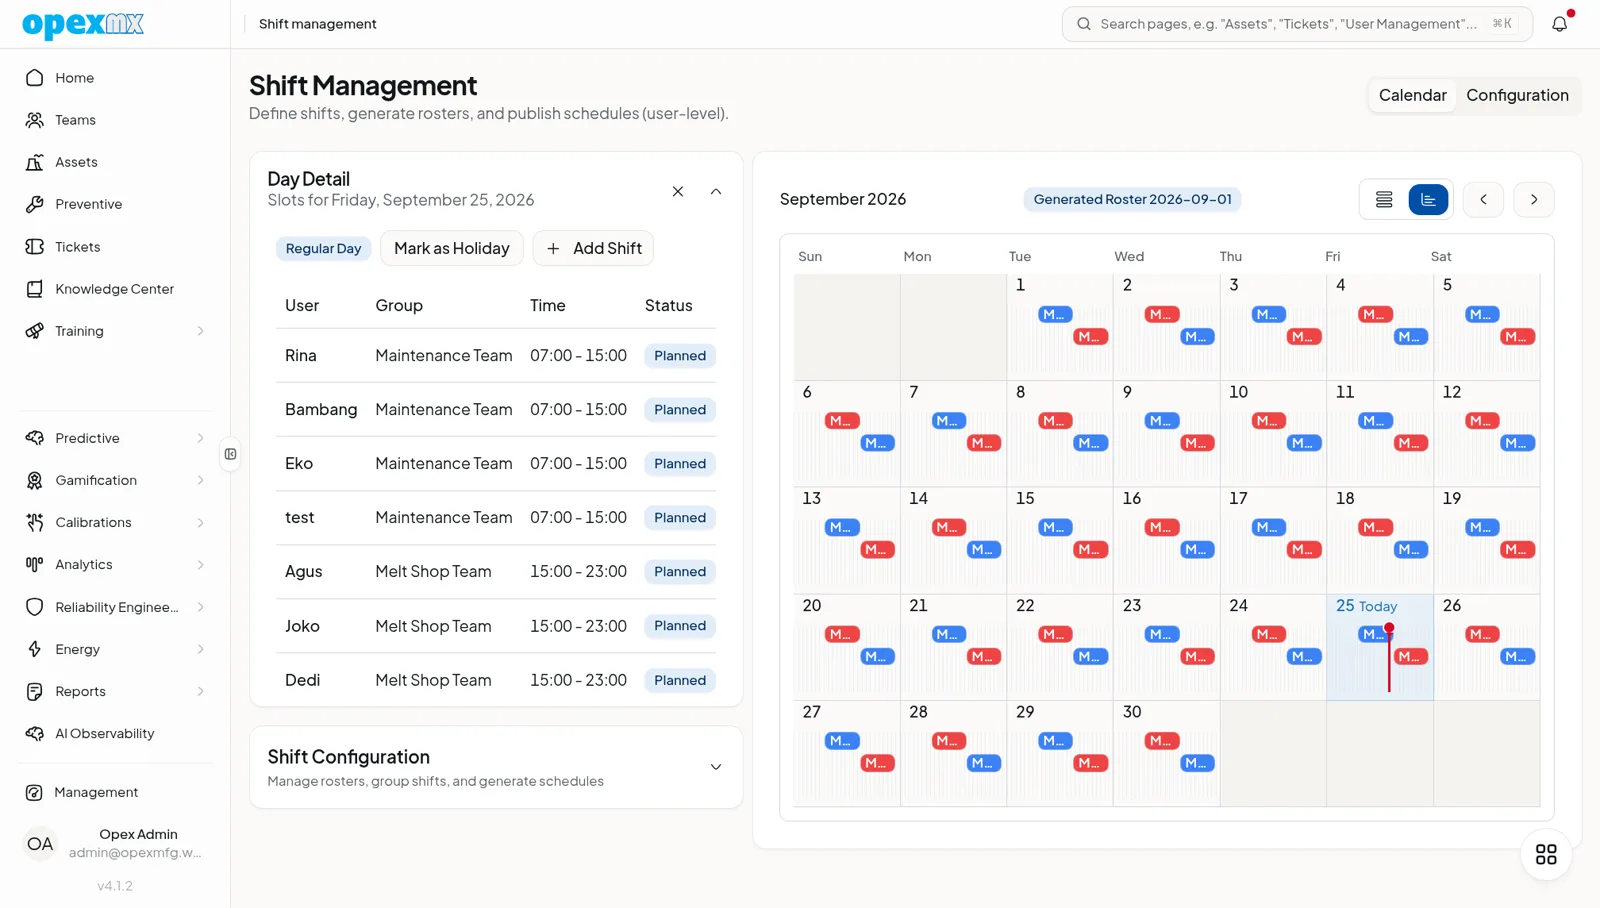Collapse the sidebar with the panel toggle
Screen dimensions: 1600x908
click(231, 454)
